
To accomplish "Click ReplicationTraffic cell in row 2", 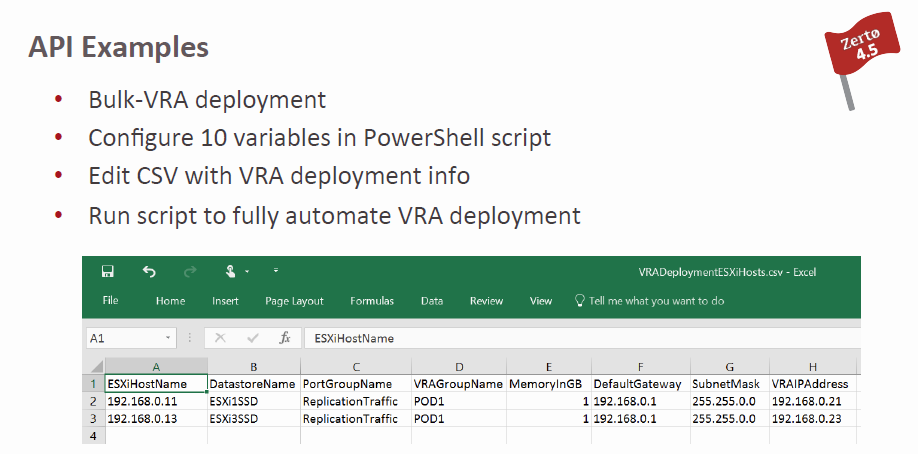I will click(356, 401).
